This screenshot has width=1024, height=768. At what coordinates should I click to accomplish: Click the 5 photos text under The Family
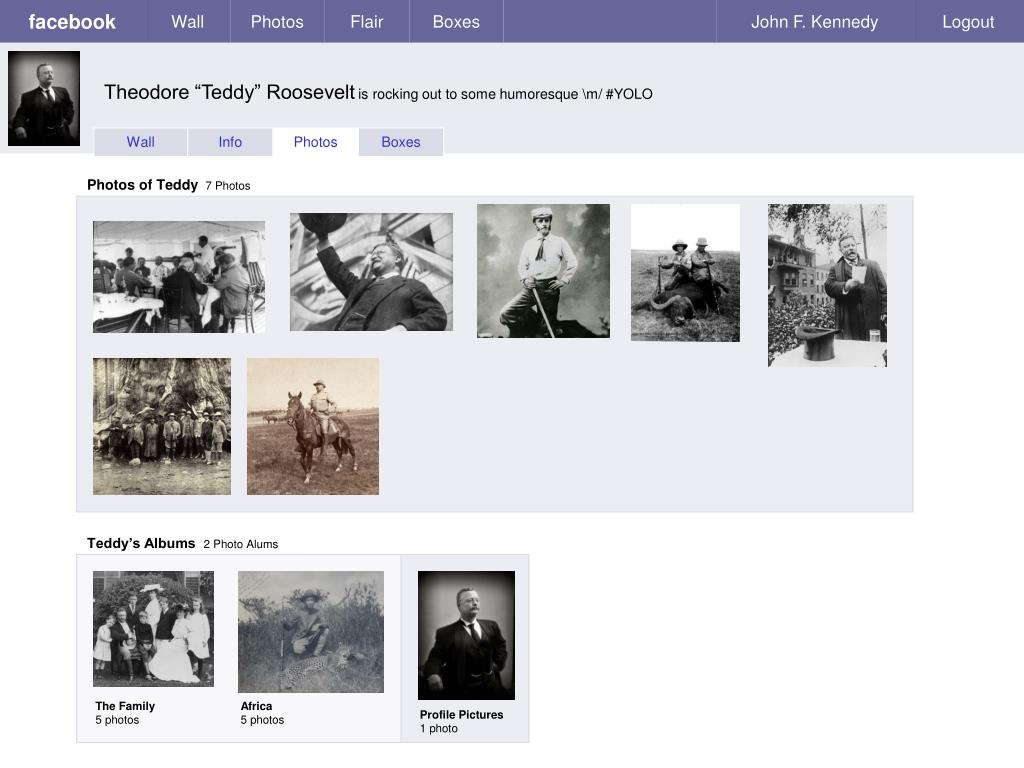tap(117, 720)
